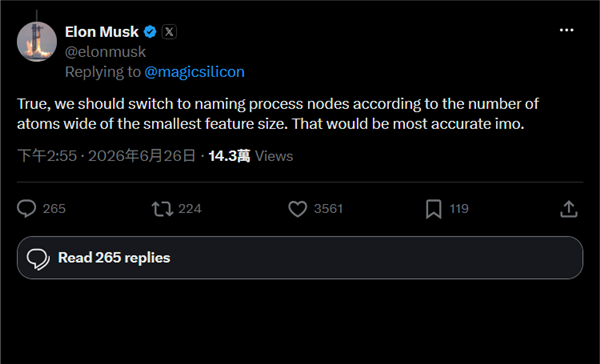The image size is (600, 364).
Task: Click the @elonmusk handle
Action: coord(105,52)
